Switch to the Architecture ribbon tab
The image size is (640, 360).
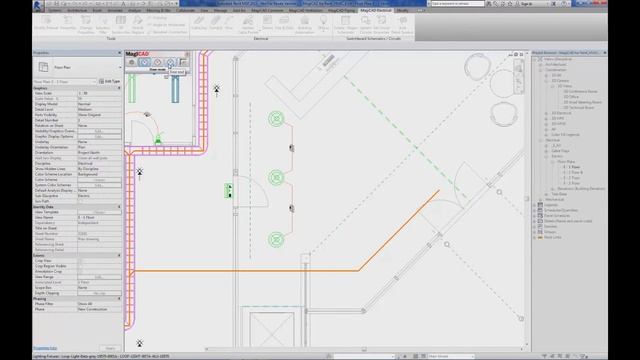pos(77,10)
